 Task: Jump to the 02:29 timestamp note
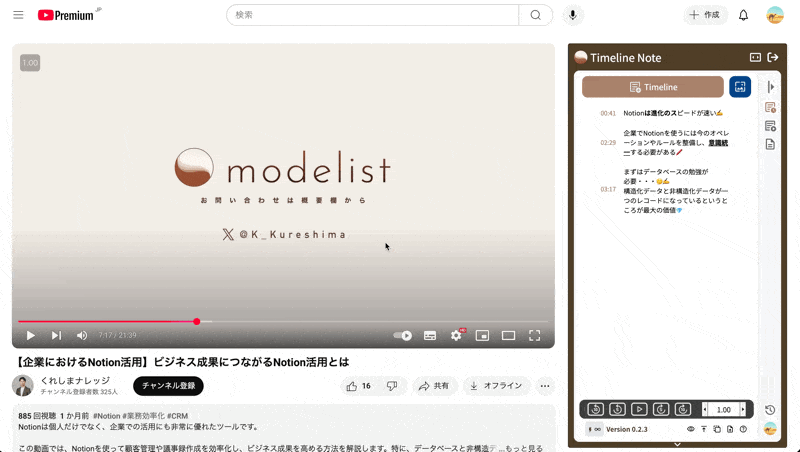tap(608, 143)
